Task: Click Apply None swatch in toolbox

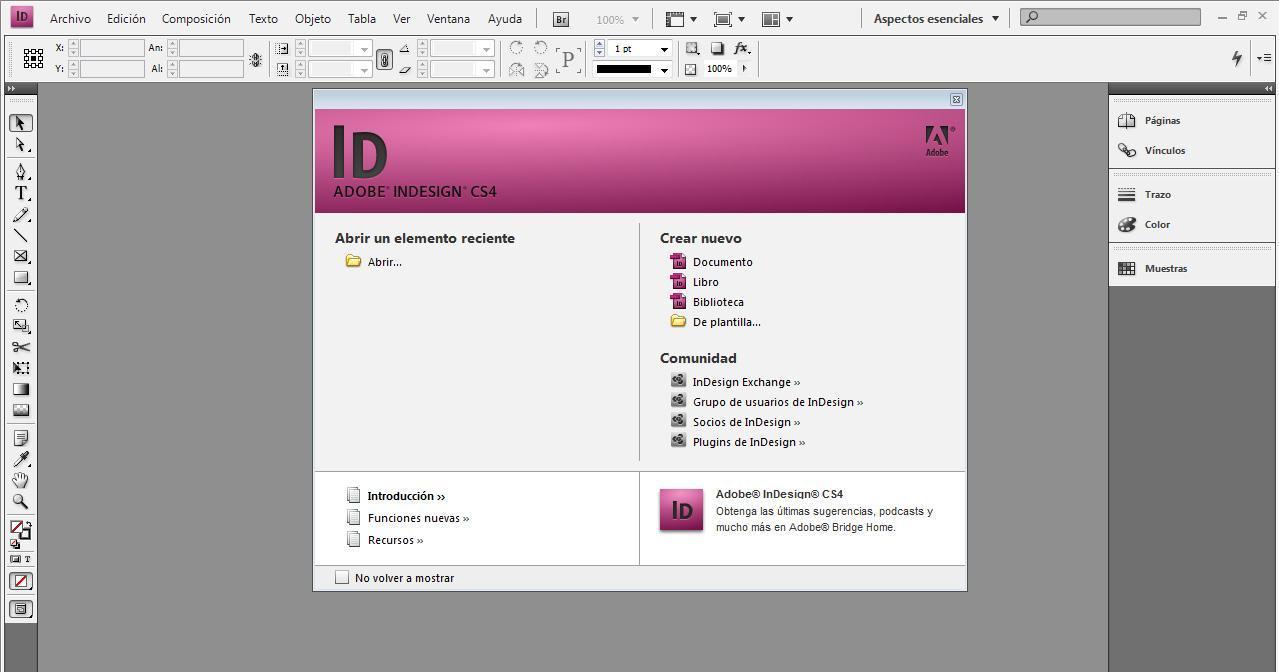Action: 20,581
